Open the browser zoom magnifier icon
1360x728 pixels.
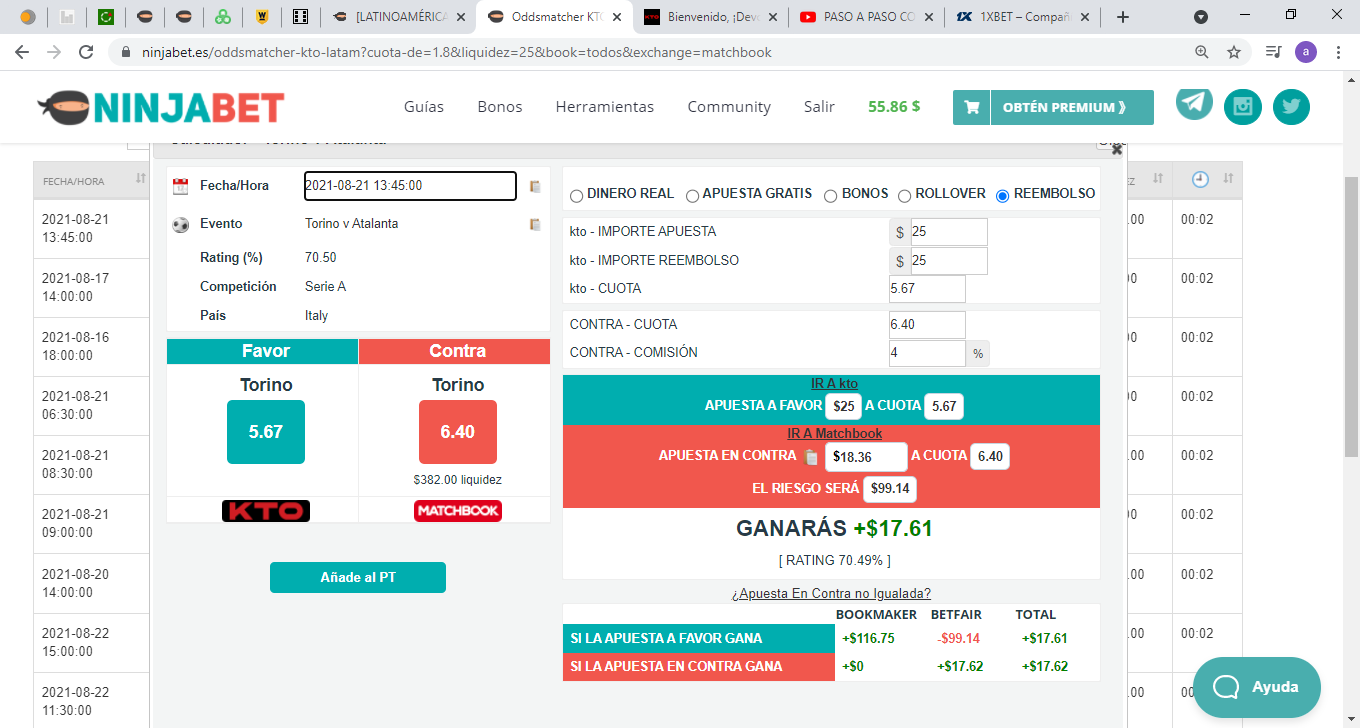[x=1201, y=52]
